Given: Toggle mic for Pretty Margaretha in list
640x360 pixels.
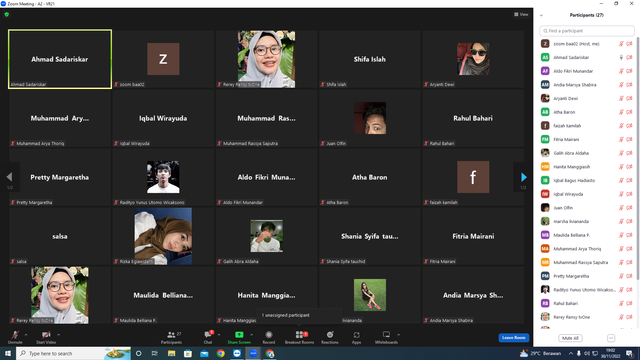Looking at the screenshot, I should pos(621,276).
